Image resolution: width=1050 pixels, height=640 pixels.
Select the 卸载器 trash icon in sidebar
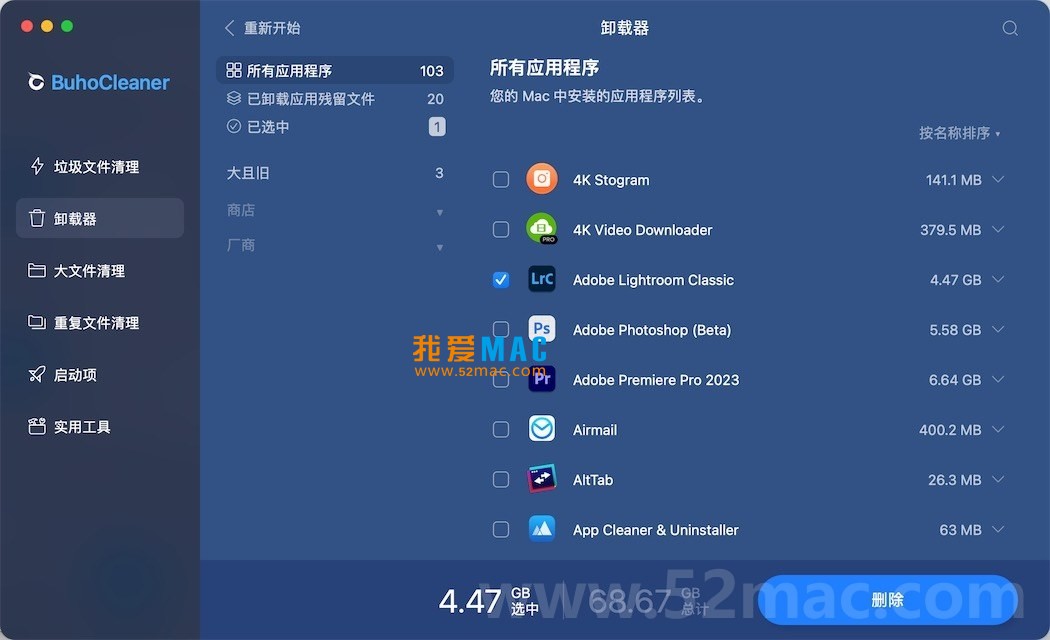click(x=37, y=218)
